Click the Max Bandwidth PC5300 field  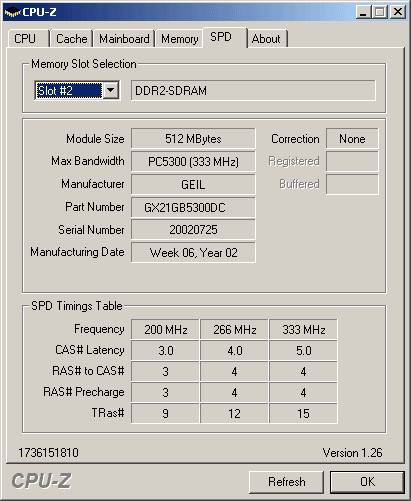click(193, 162)
